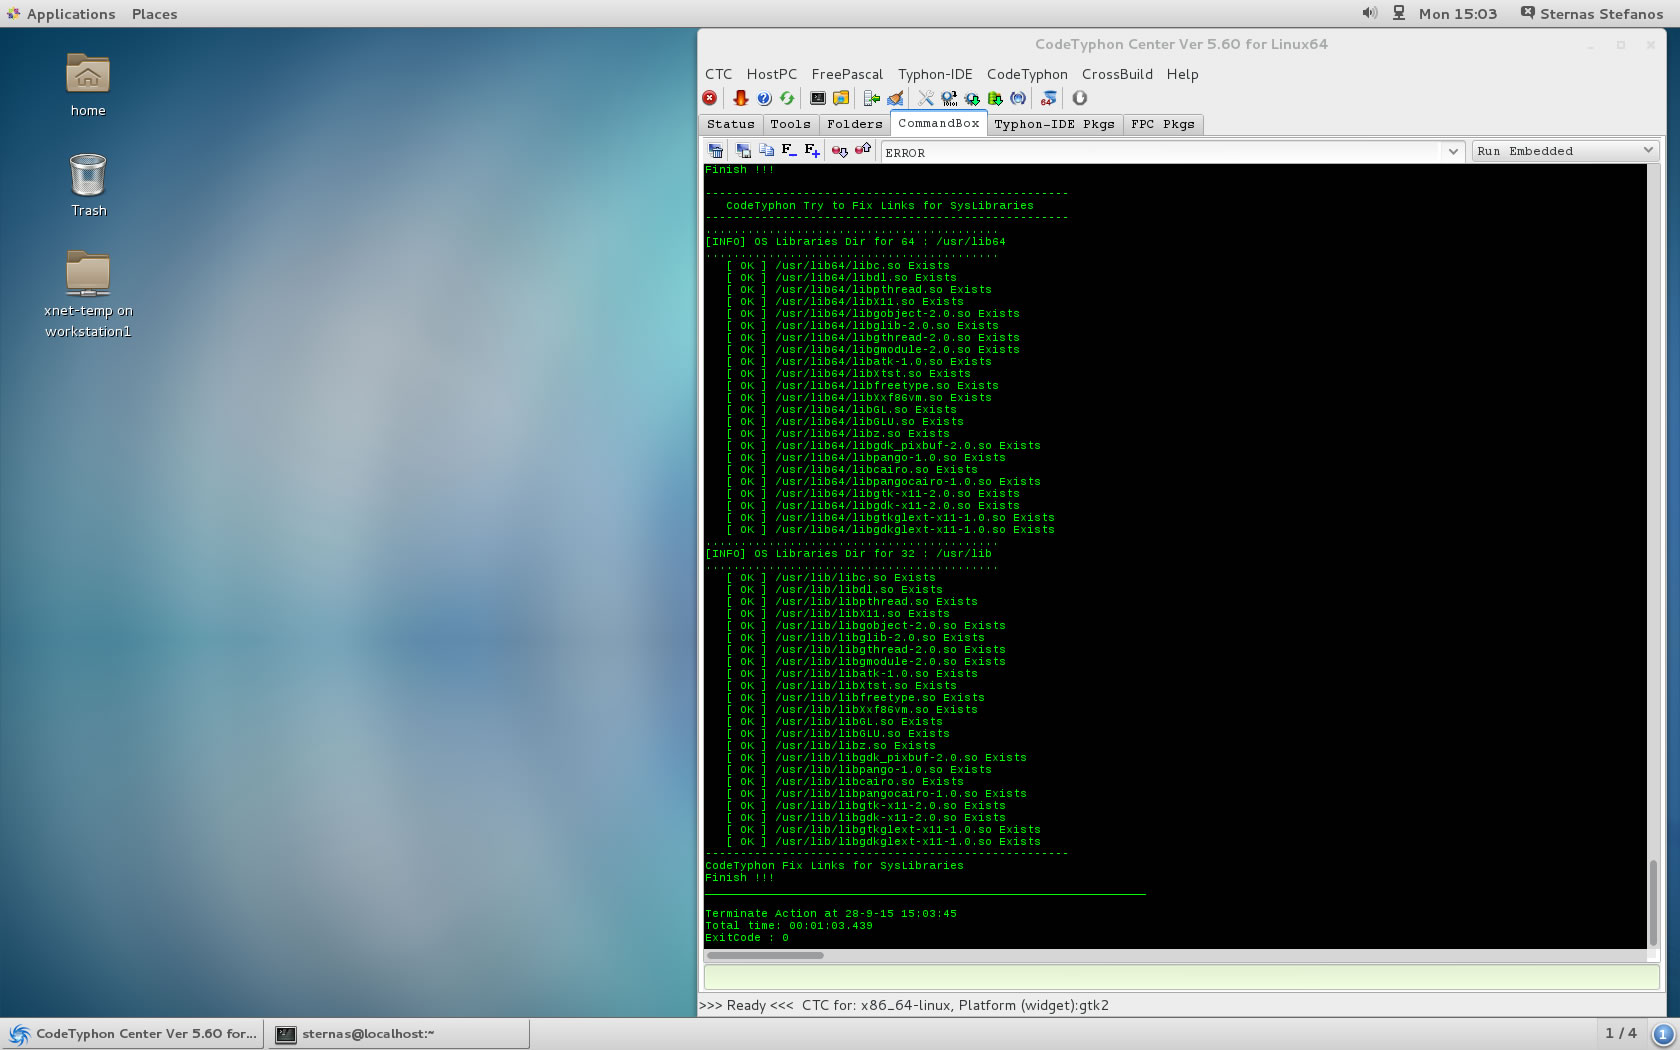Screen dimensions: 1680x1050
Task: Open the terminal console icon
Action: click(x=818, y=98)
